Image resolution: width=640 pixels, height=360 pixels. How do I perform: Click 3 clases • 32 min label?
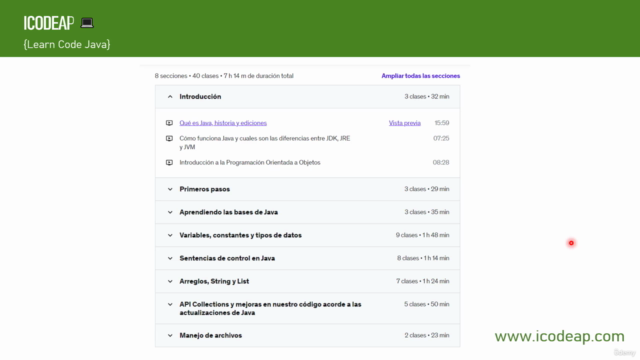[x=427, y=97]
